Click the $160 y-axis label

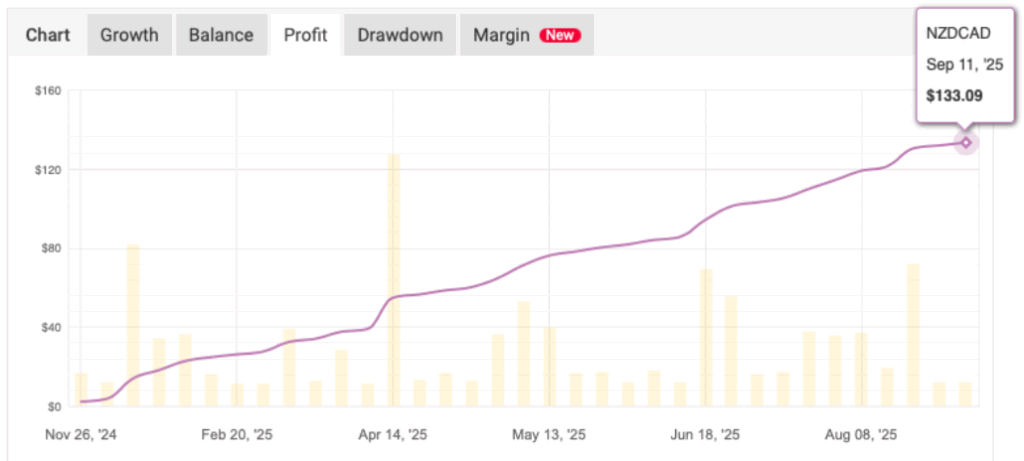[x=48, y=91]
